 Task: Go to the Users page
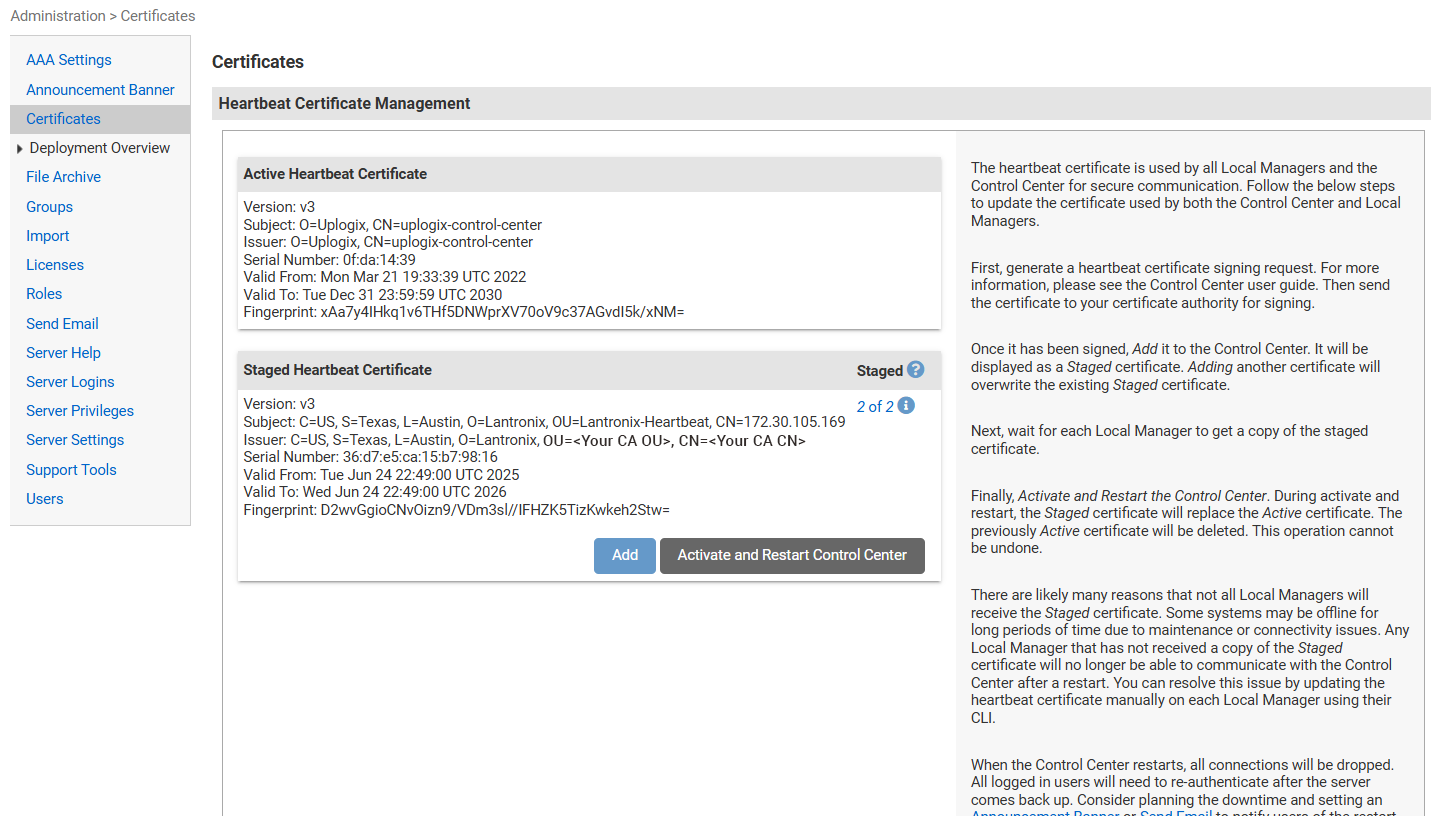[44, 498]
